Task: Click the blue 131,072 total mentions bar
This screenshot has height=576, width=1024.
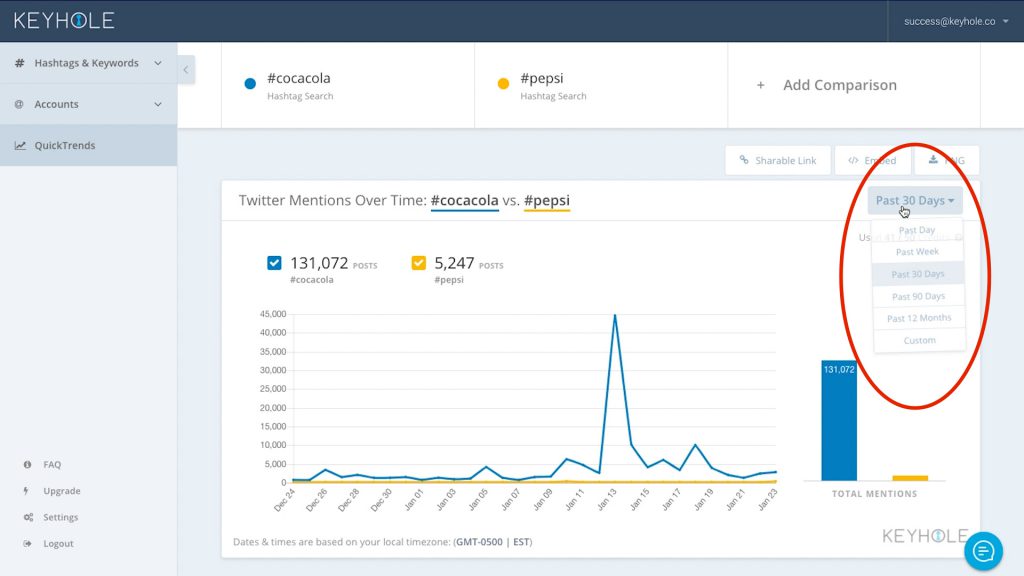Action: [839, 421]
